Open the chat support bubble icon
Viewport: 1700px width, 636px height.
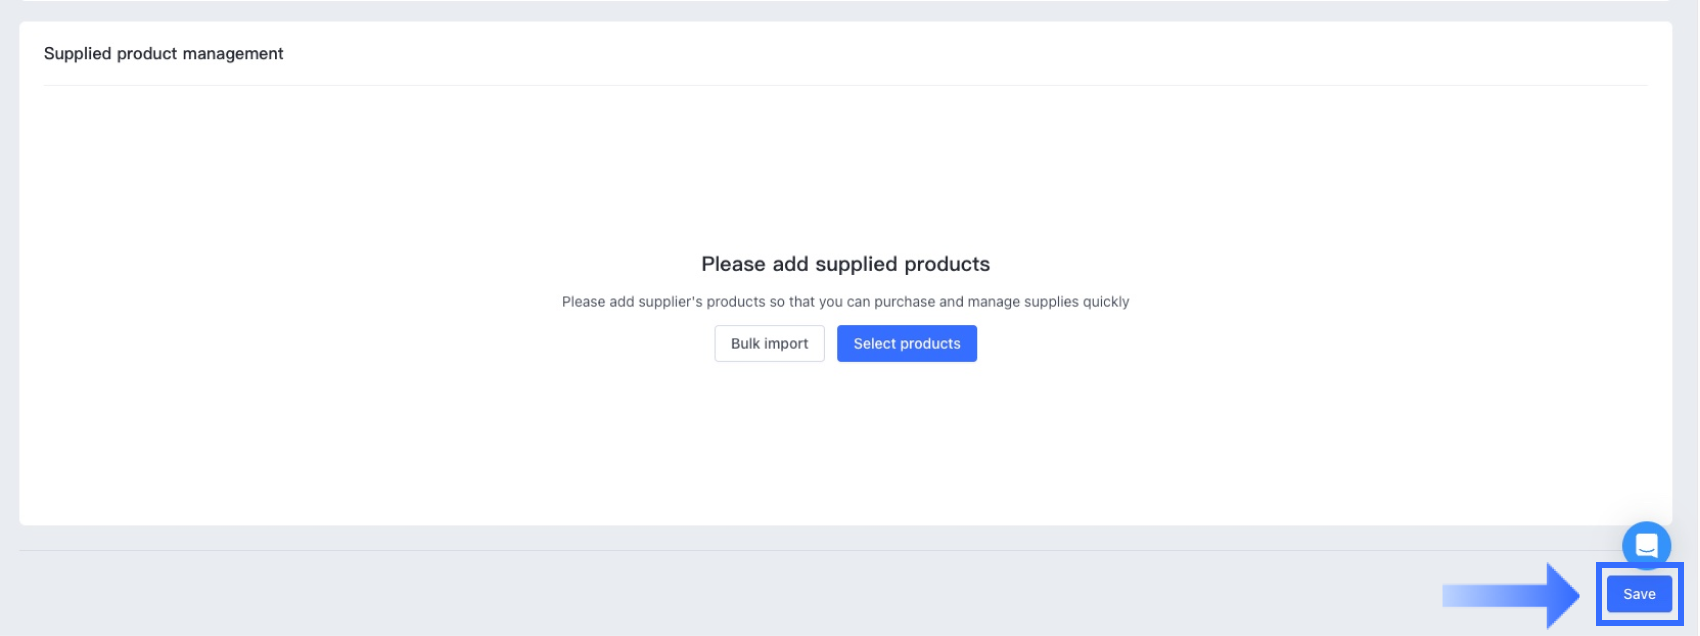[1646, 546]
